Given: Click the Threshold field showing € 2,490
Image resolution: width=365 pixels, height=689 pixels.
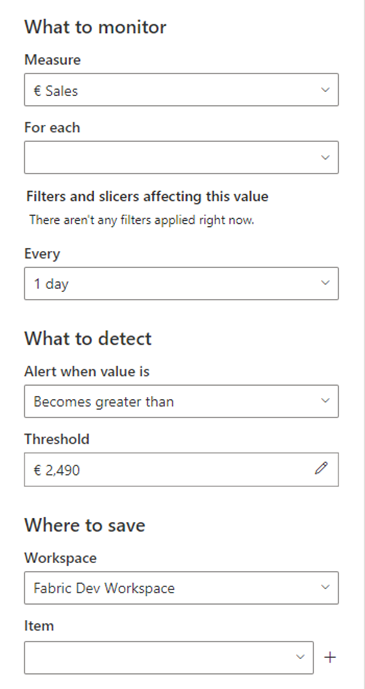Looking at the screenshot, I should (181, 470).
